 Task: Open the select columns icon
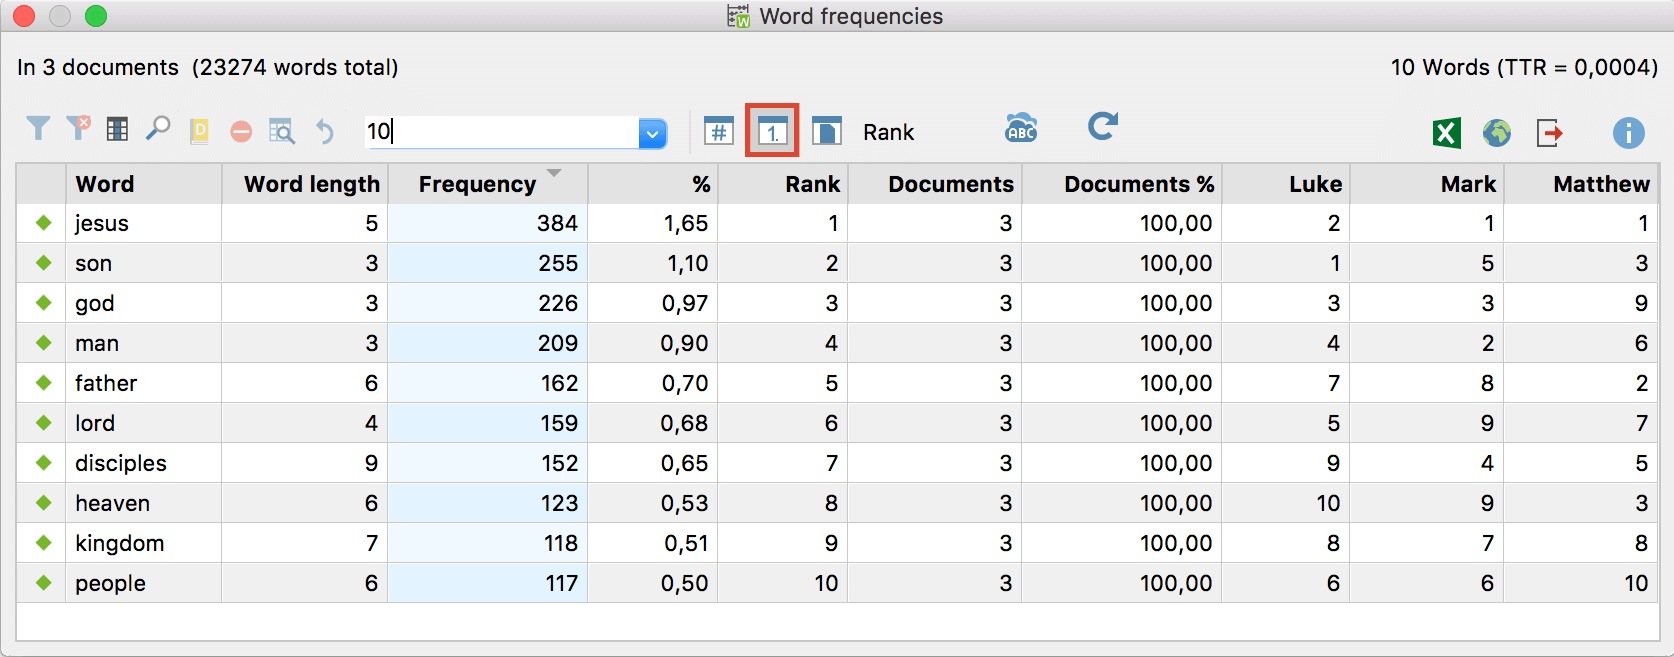pyautogui.click(x=118, y=129)
